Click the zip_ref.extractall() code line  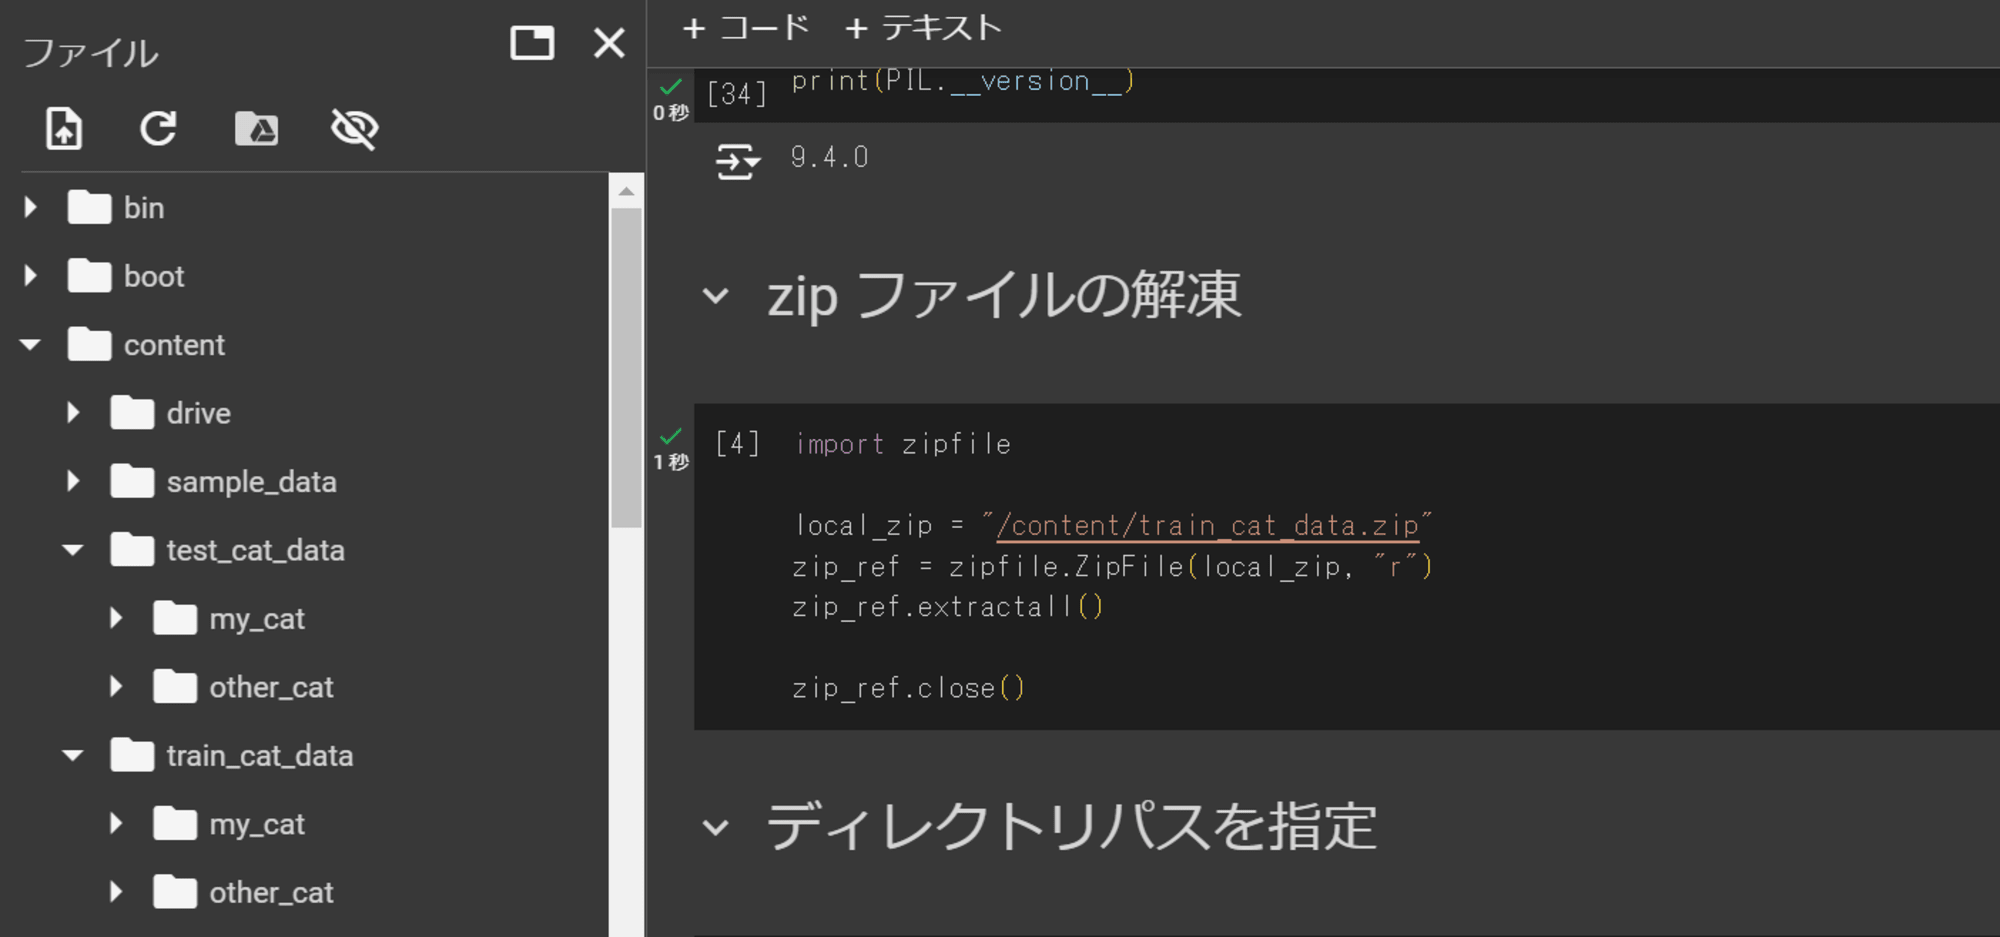pos(948,607)
